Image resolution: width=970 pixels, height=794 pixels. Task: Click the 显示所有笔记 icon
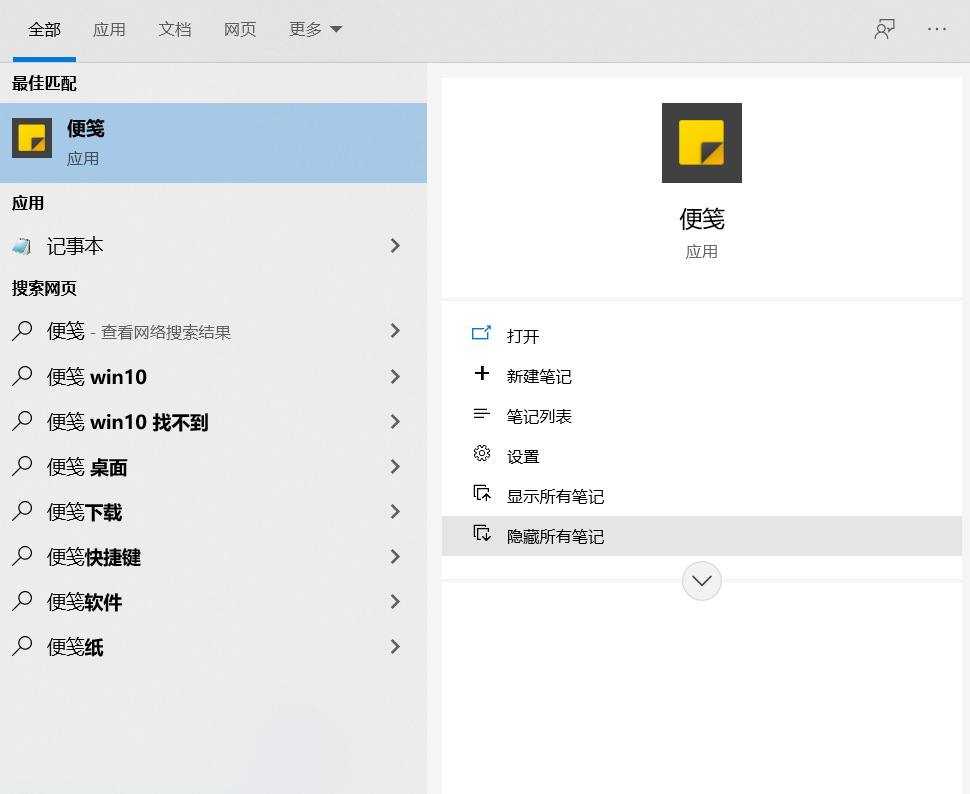pyautogui.click(x=483, y=494)
